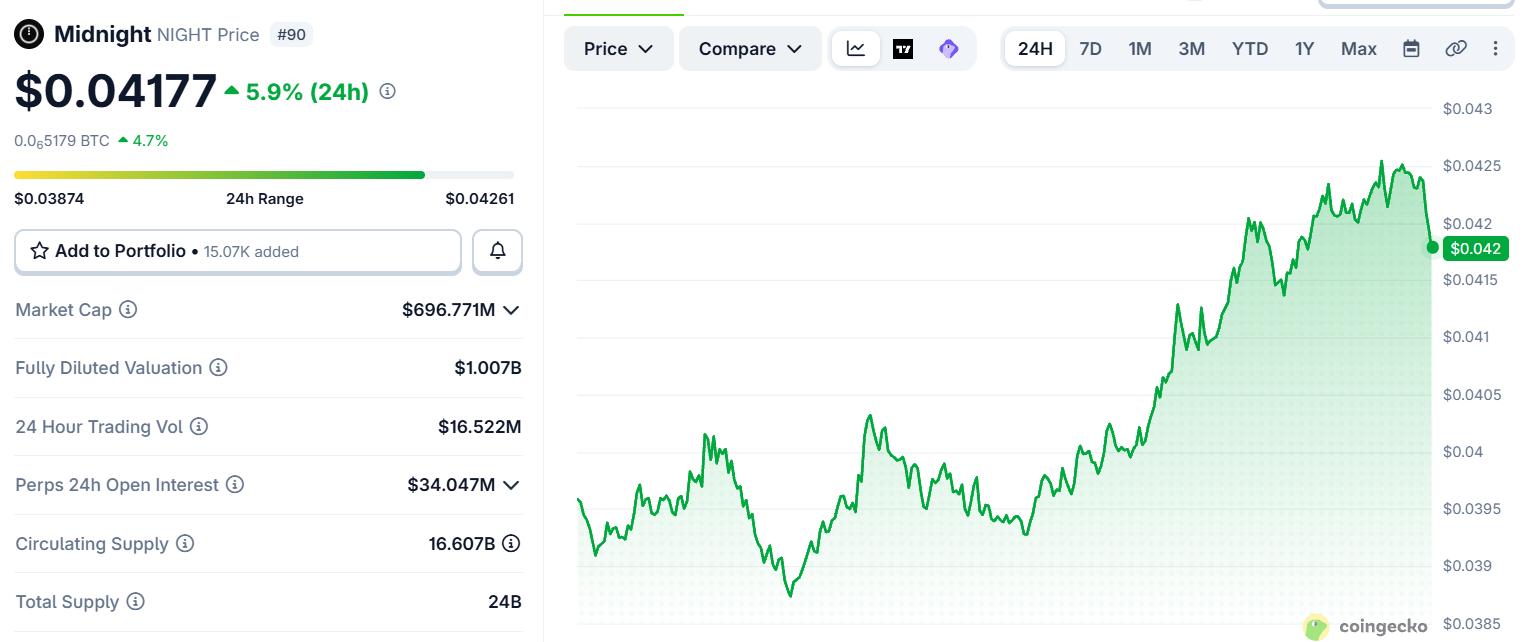Select the 7D time range tab

point(1090,49)
